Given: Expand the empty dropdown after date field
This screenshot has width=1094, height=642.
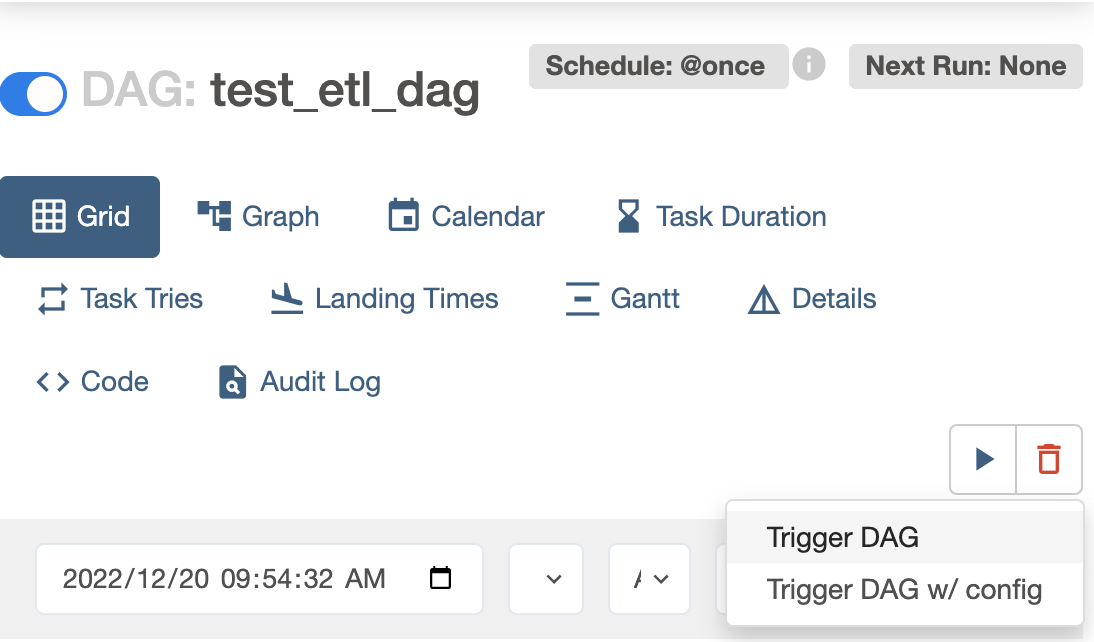Looking at the screenshot, I should (546, 579).
